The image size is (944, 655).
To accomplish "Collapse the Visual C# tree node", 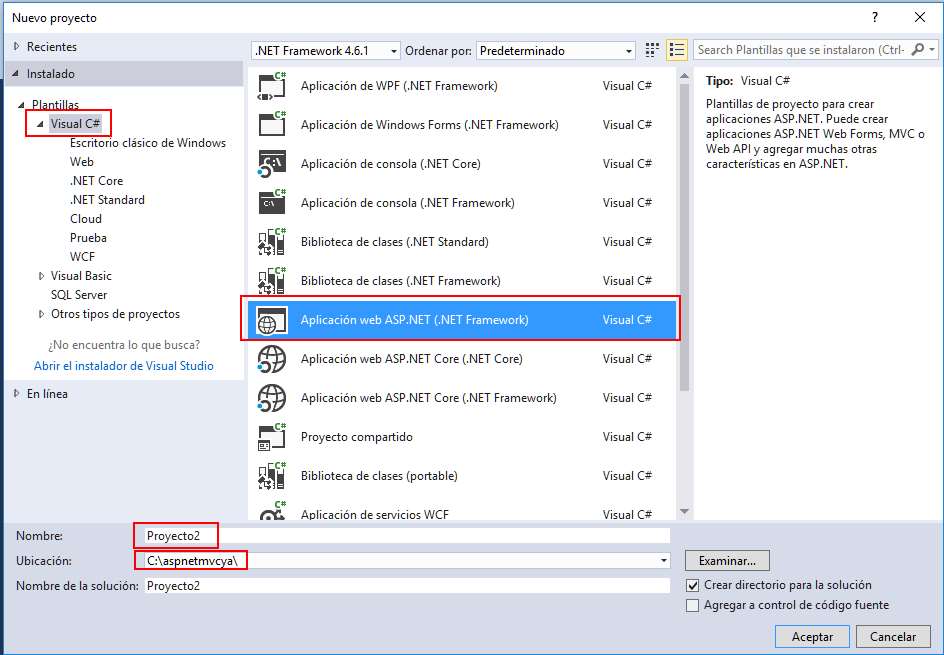I will 40,124.
